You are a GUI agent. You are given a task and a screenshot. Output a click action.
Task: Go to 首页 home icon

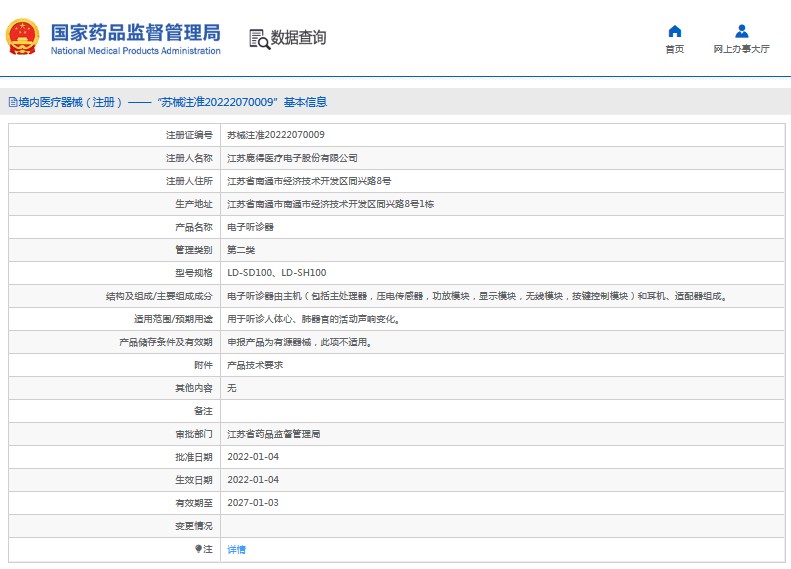tap(674, 31)
